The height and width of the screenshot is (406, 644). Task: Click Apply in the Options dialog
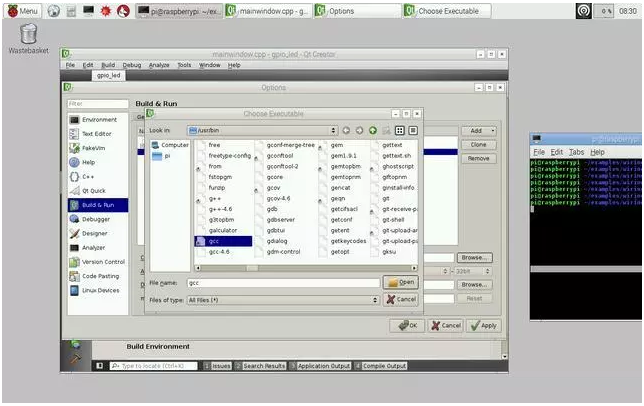[483, 325]
